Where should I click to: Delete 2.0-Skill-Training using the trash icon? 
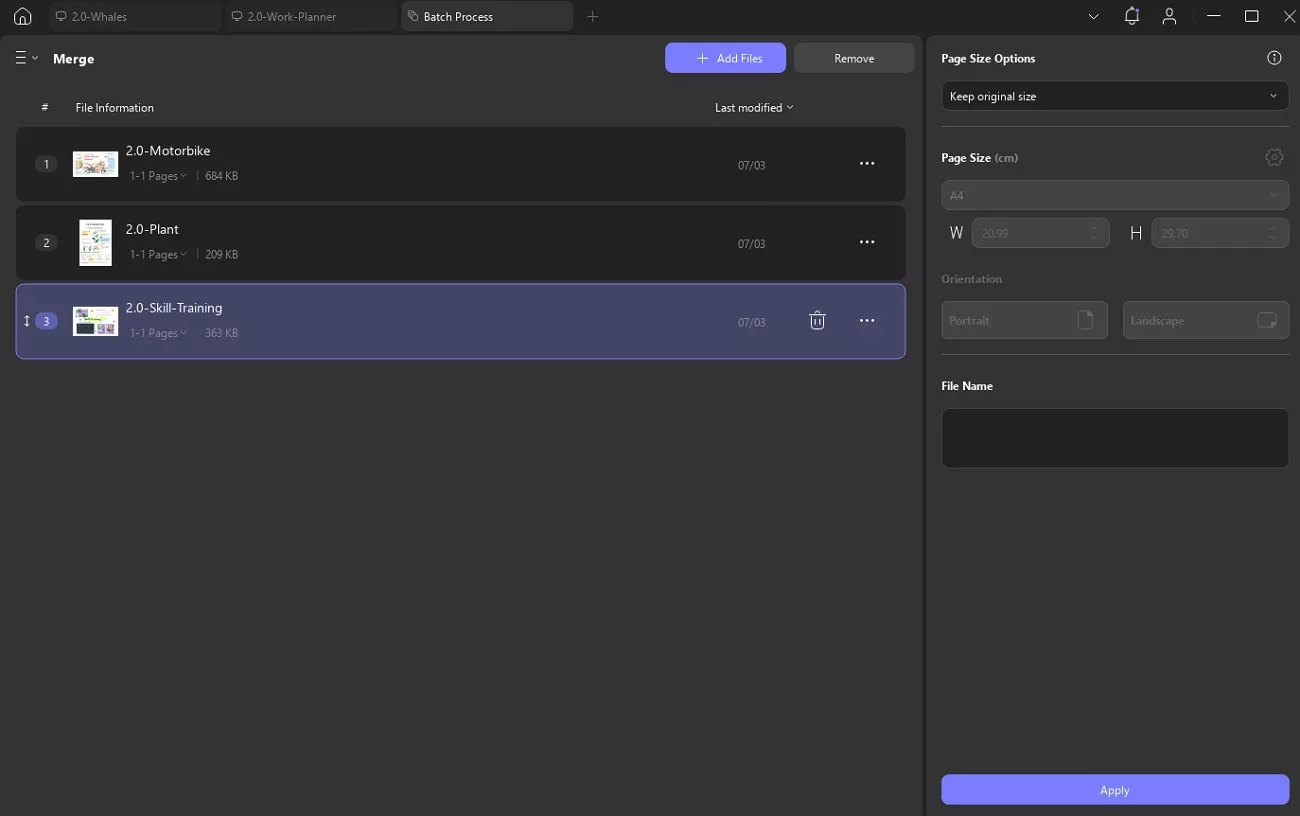817,321
